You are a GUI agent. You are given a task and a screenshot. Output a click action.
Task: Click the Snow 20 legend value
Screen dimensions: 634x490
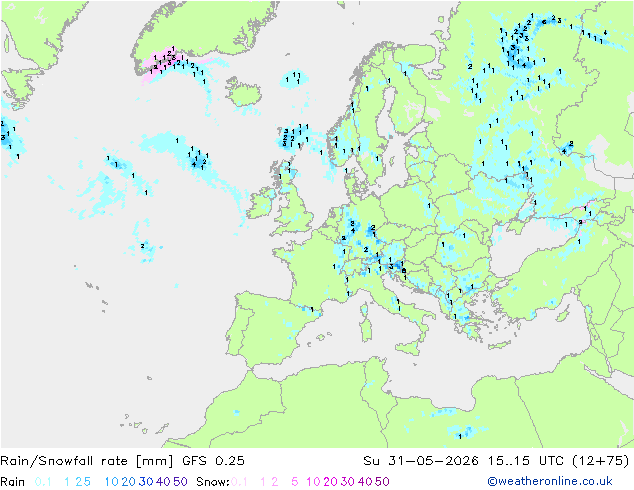coord(330,482)
